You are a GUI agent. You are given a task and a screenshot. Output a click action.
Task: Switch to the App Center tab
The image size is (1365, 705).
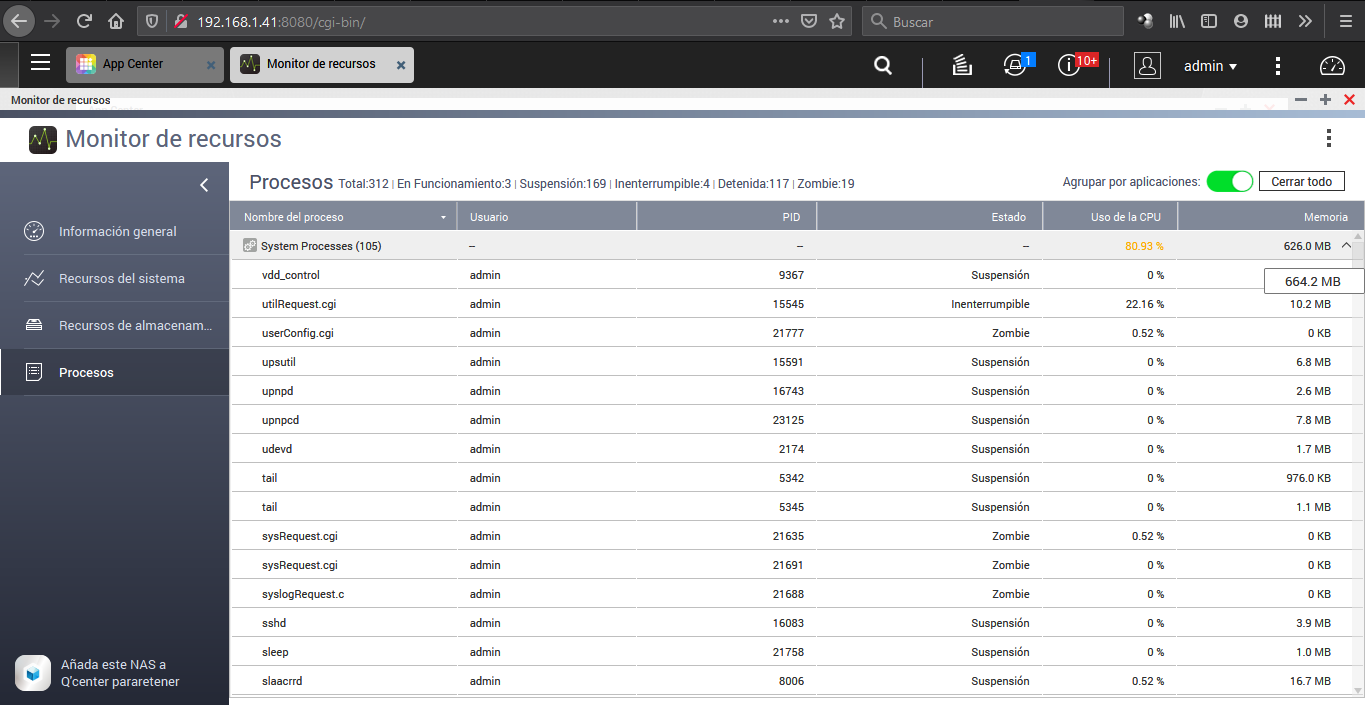[133, 64]
